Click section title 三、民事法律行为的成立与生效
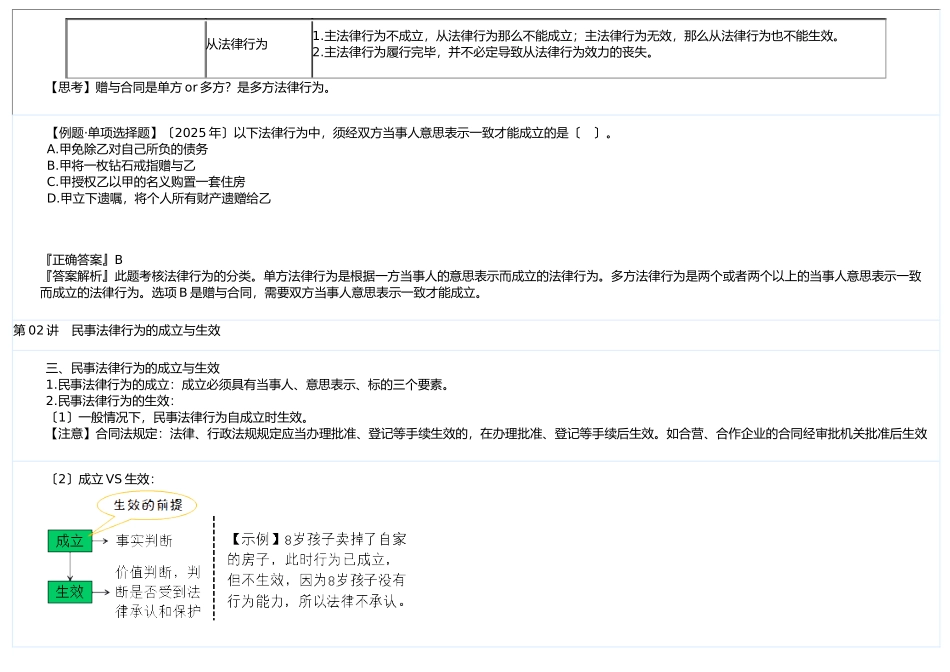 pos(133,368)
